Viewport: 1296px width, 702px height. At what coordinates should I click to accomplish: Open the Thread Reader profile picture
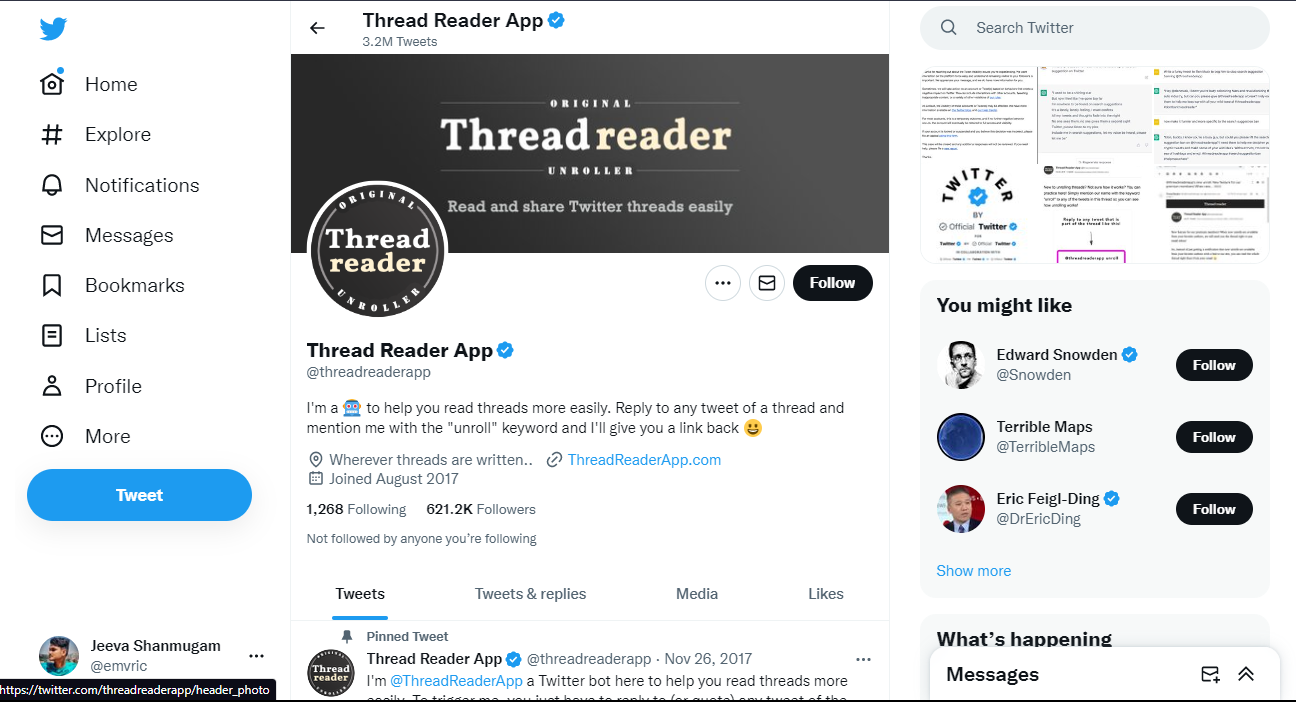tap(377, 251)
